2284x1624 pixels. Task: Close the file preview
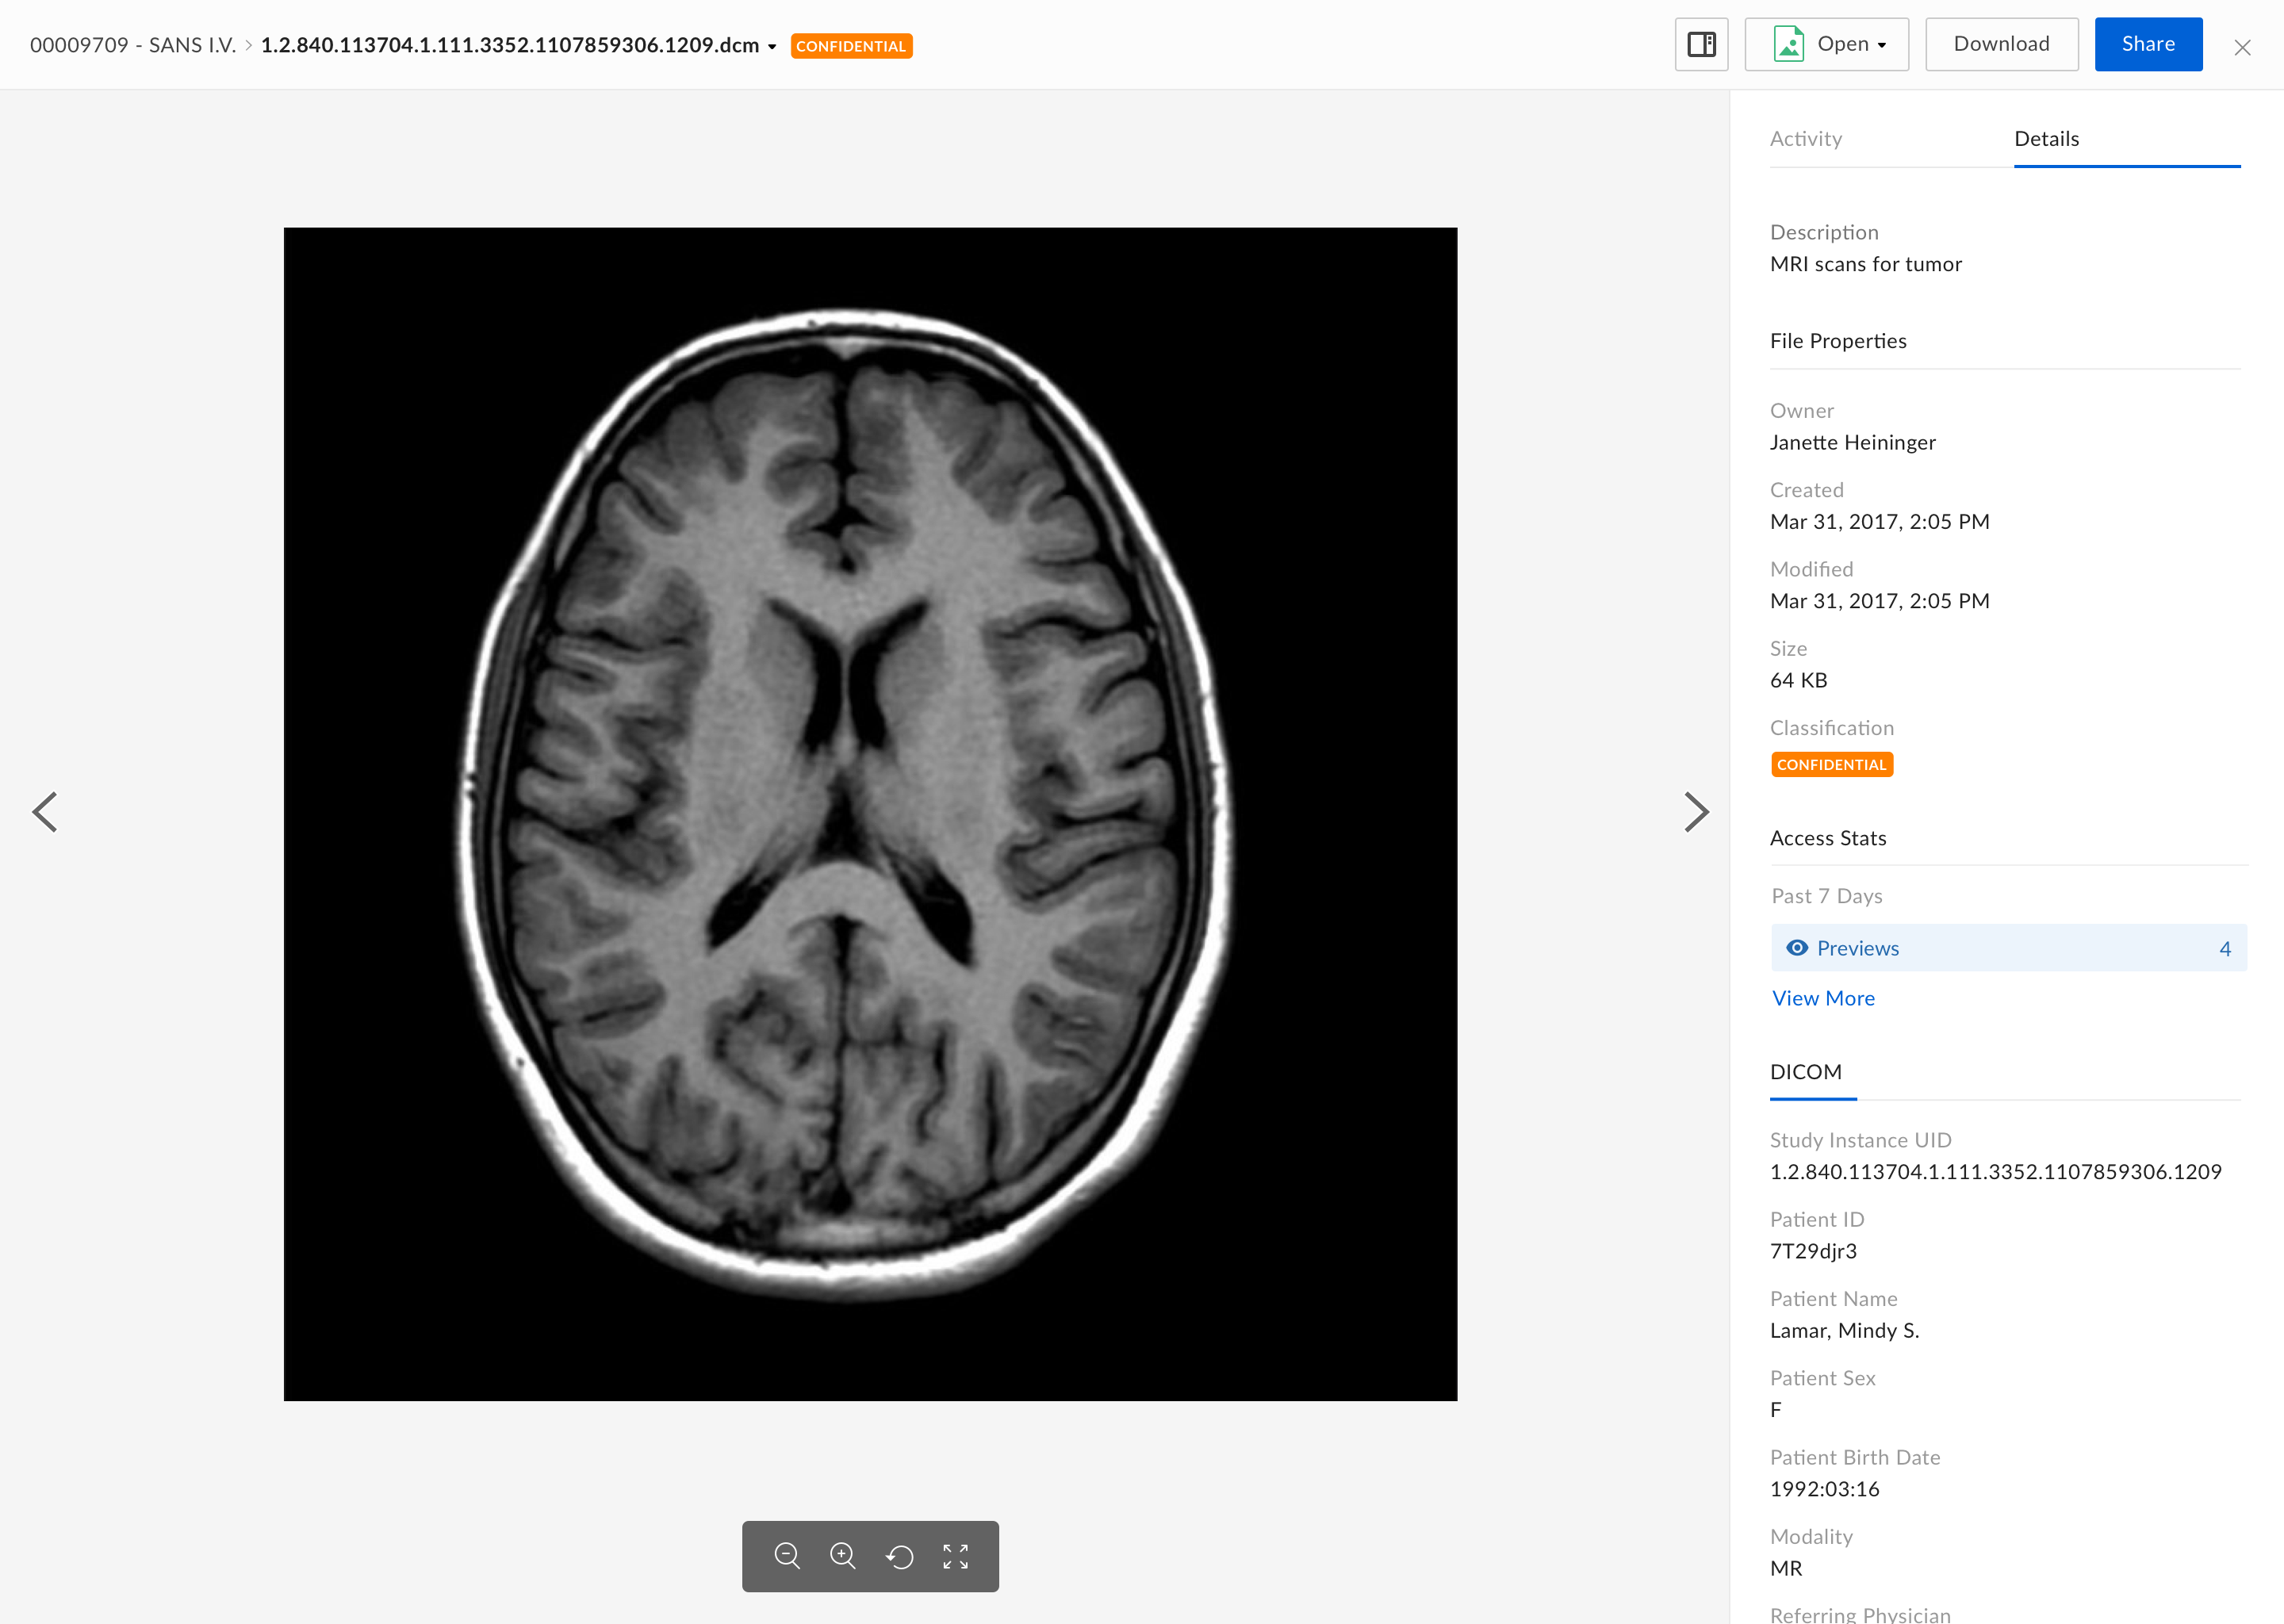[x=2242, y=47]
